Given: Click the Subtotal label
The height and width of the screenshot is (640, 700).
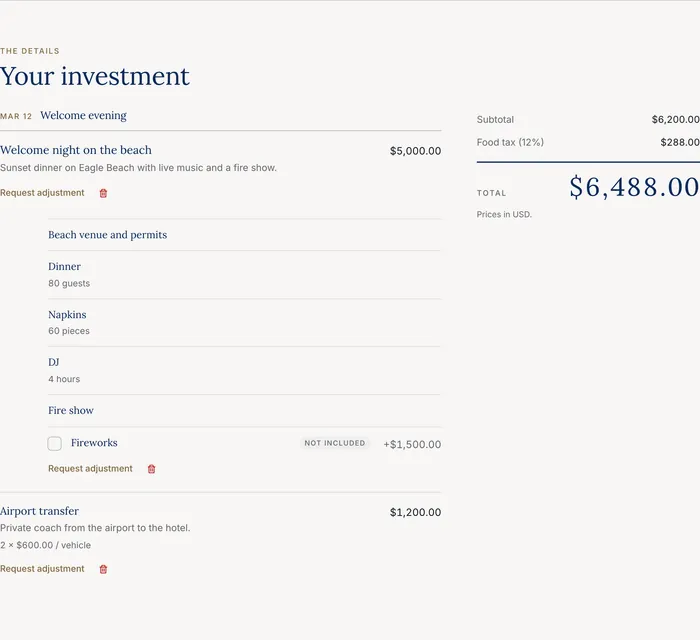Looking at the screenshot, I should 495,120.
